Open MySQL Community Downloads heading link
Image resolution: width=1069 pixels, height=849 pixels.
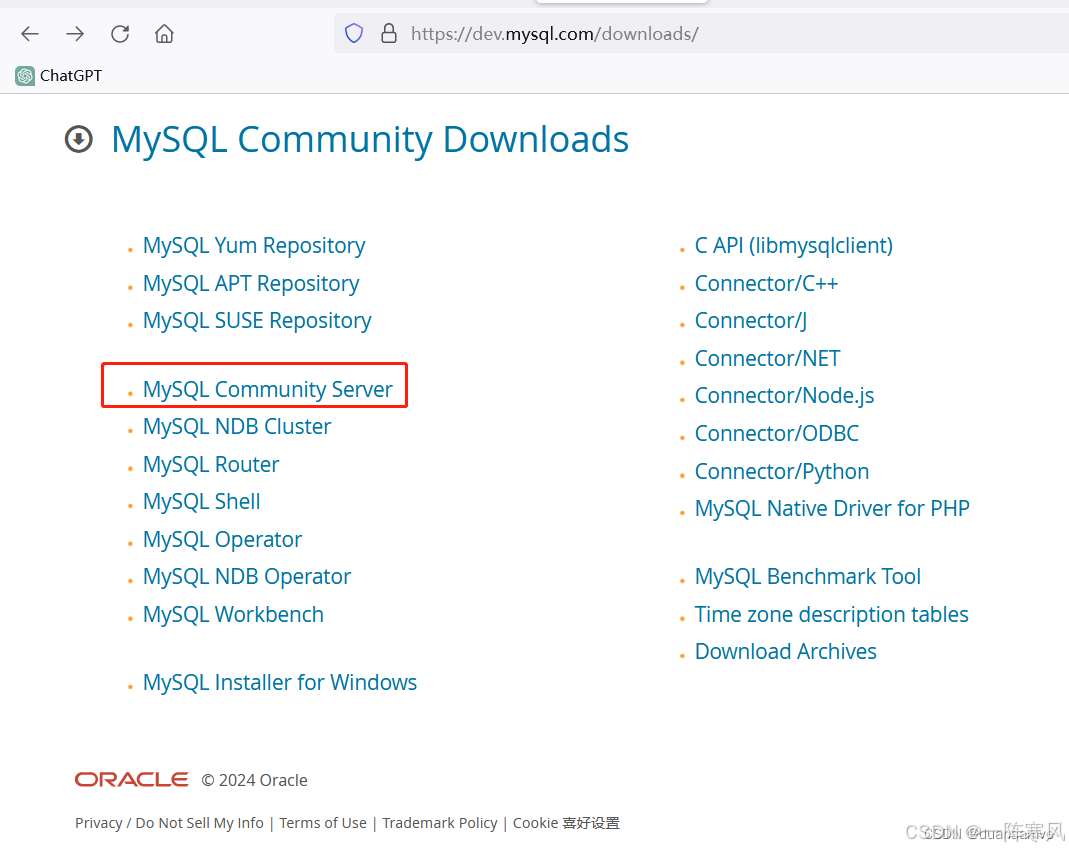[x=370, y=140]
